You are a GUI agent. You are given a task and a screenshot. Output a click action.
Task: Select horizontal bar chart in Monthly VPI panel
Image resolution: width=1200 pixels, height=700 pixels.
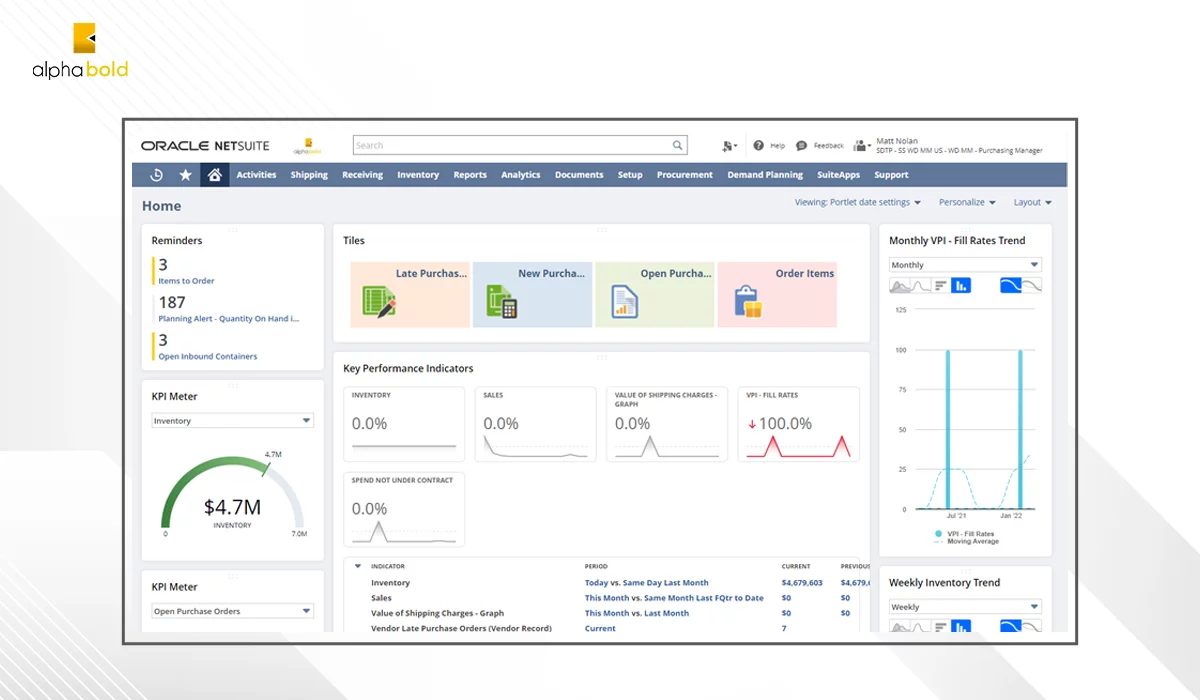pyautogui.click(x=940, y=285)
